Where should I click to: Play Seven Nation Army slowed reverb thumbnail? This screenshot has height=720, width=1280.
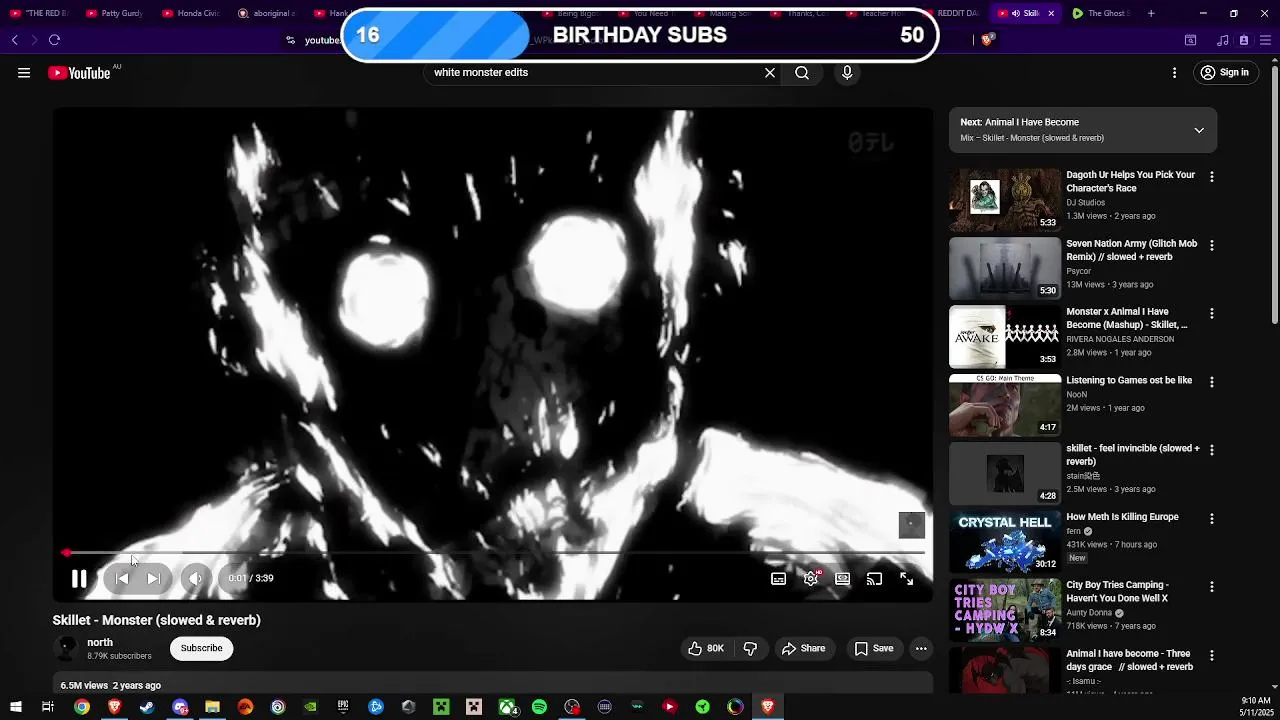tap(1005, 268)
